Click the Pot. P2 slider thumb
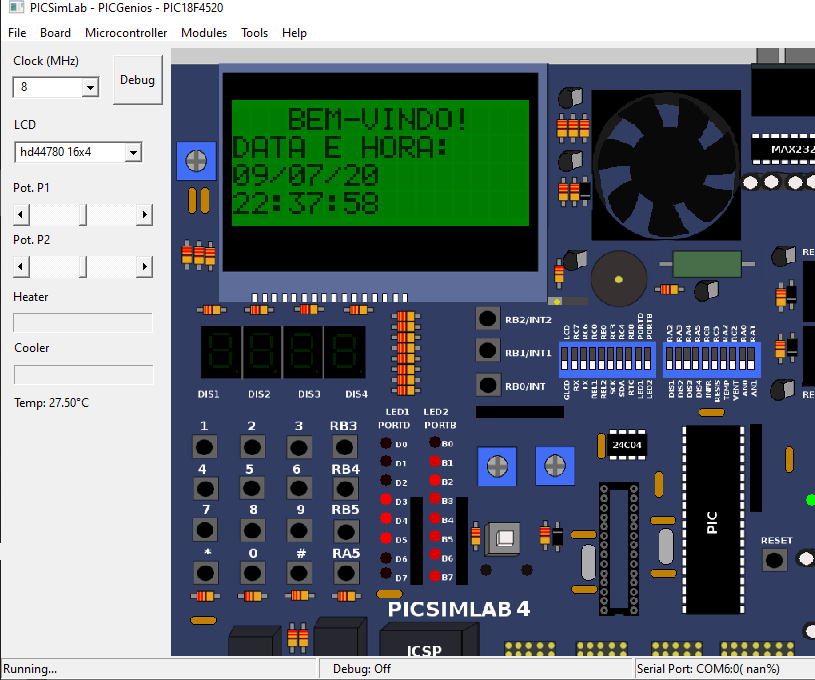 click(x=83, y=267)
